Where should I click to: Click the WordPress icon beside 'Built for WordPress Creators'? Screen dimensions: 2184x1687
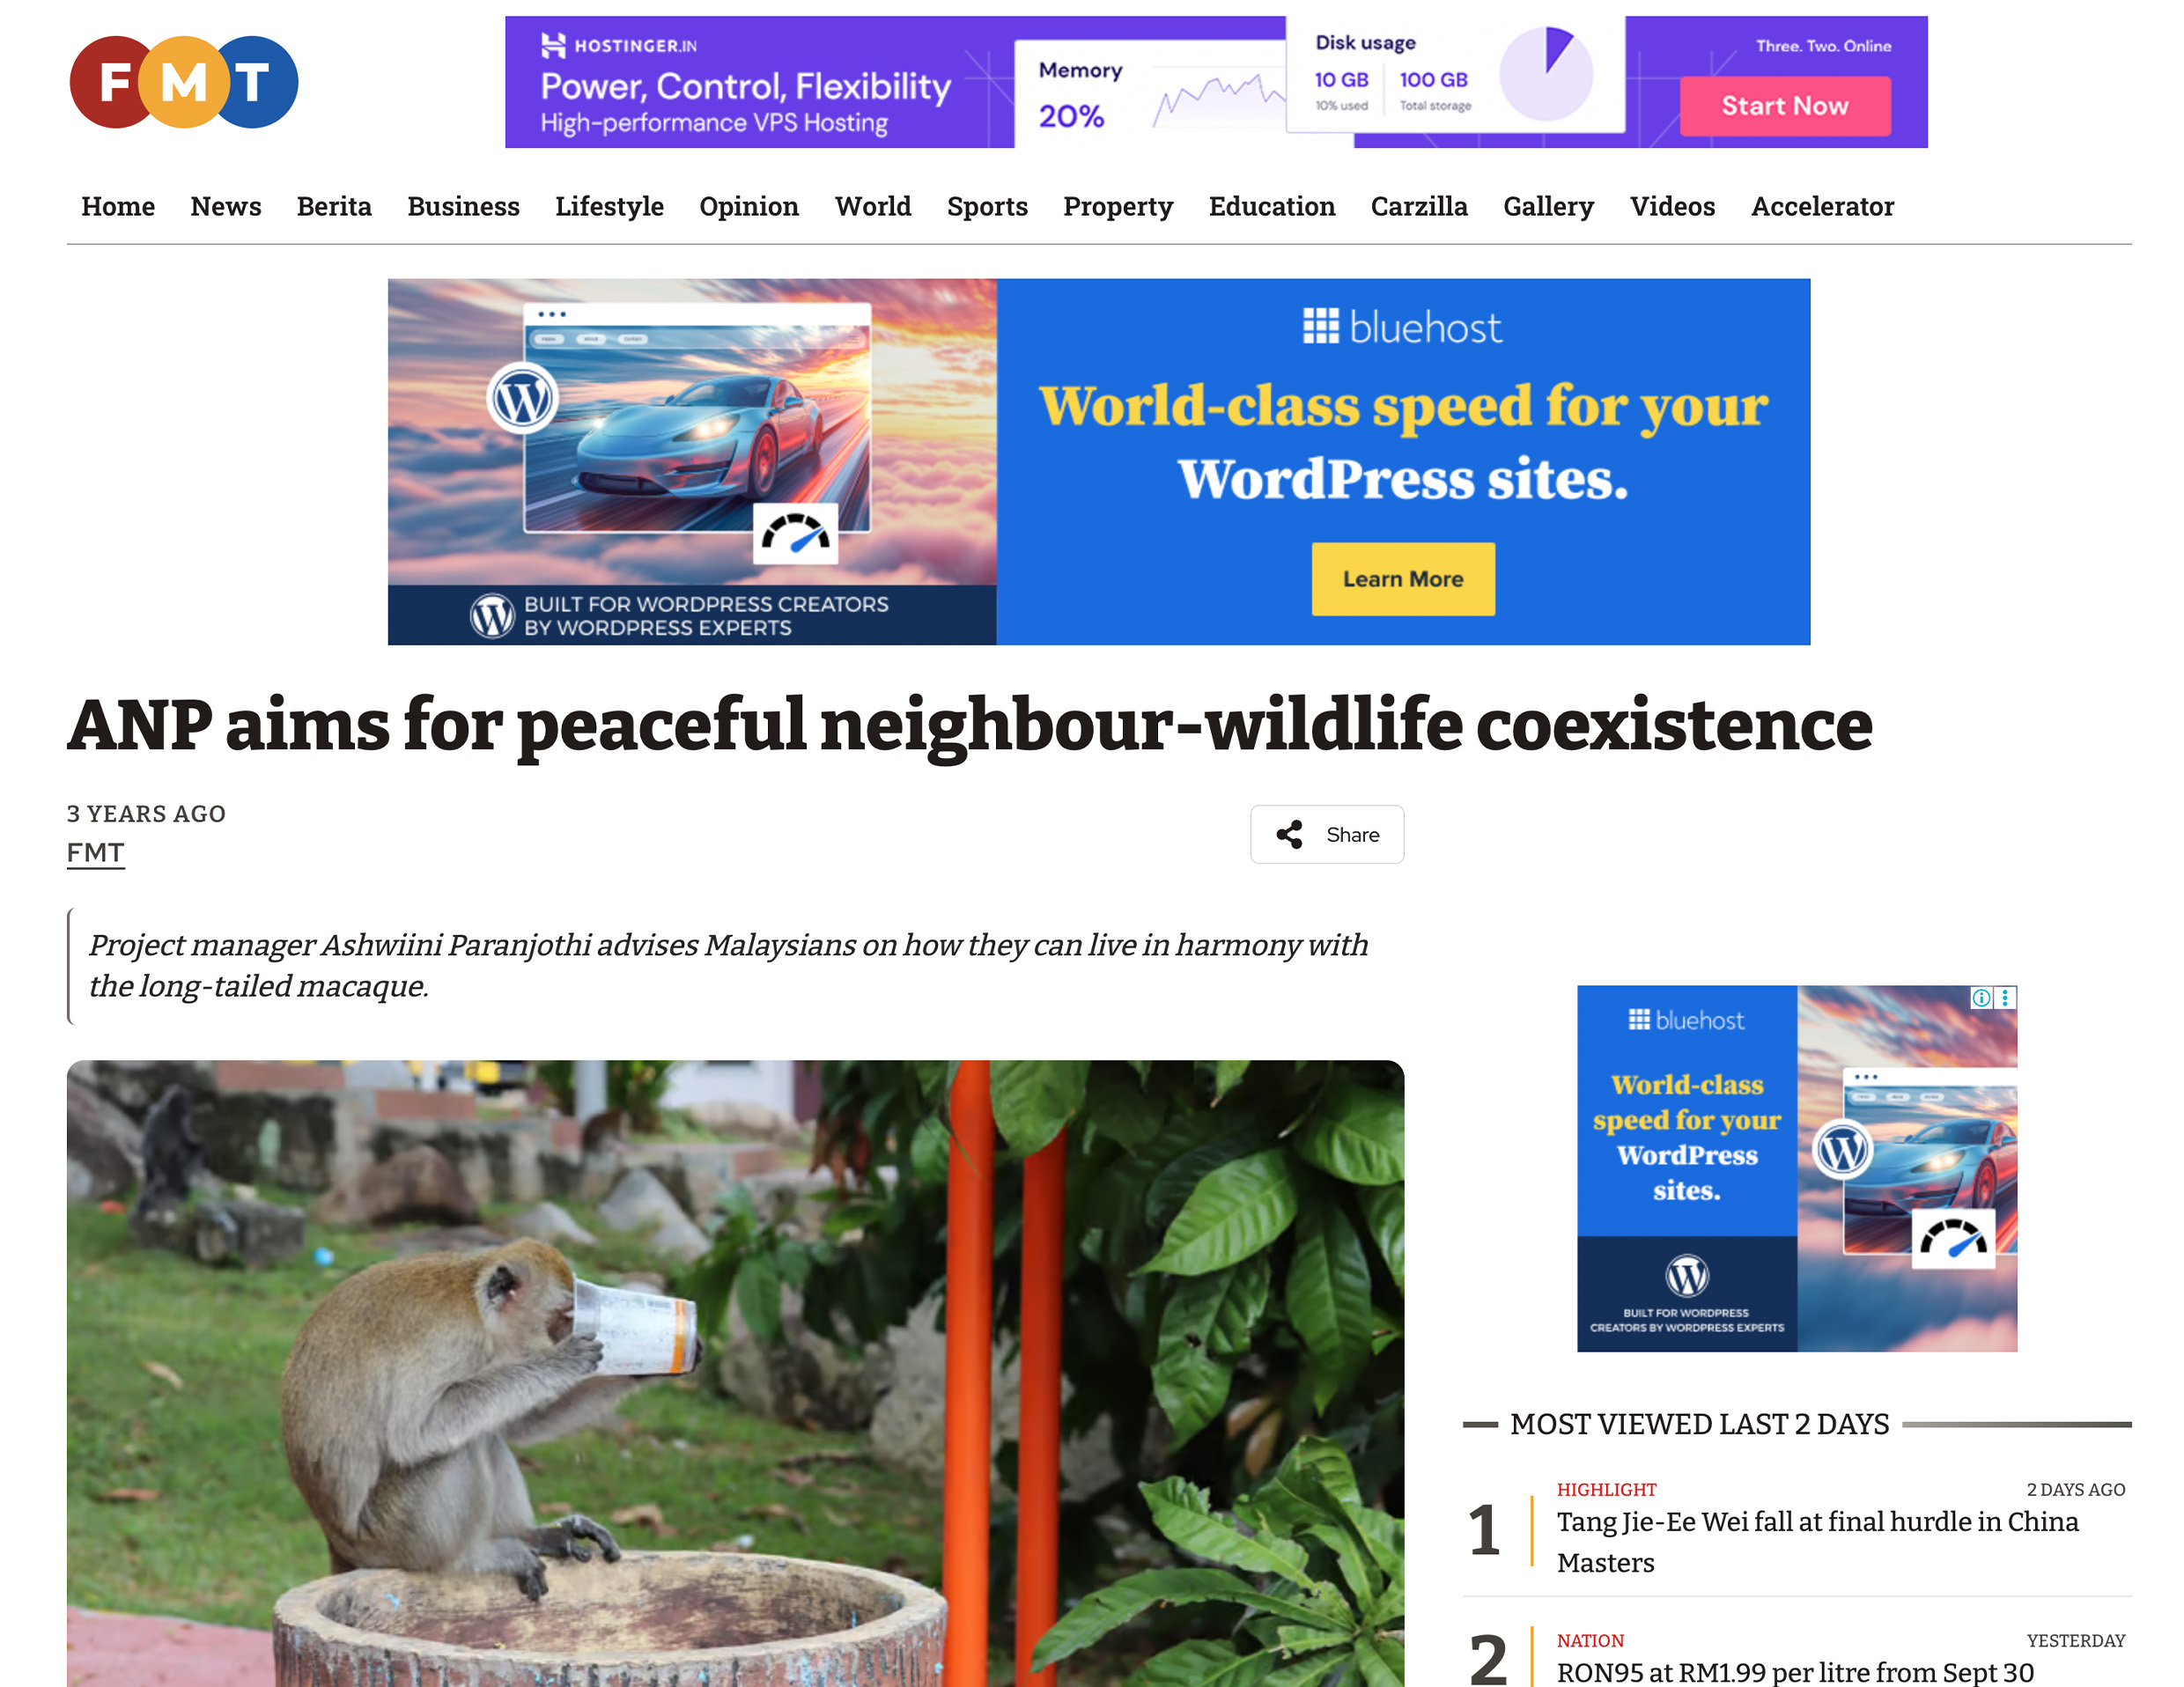(x=492, y=616)
